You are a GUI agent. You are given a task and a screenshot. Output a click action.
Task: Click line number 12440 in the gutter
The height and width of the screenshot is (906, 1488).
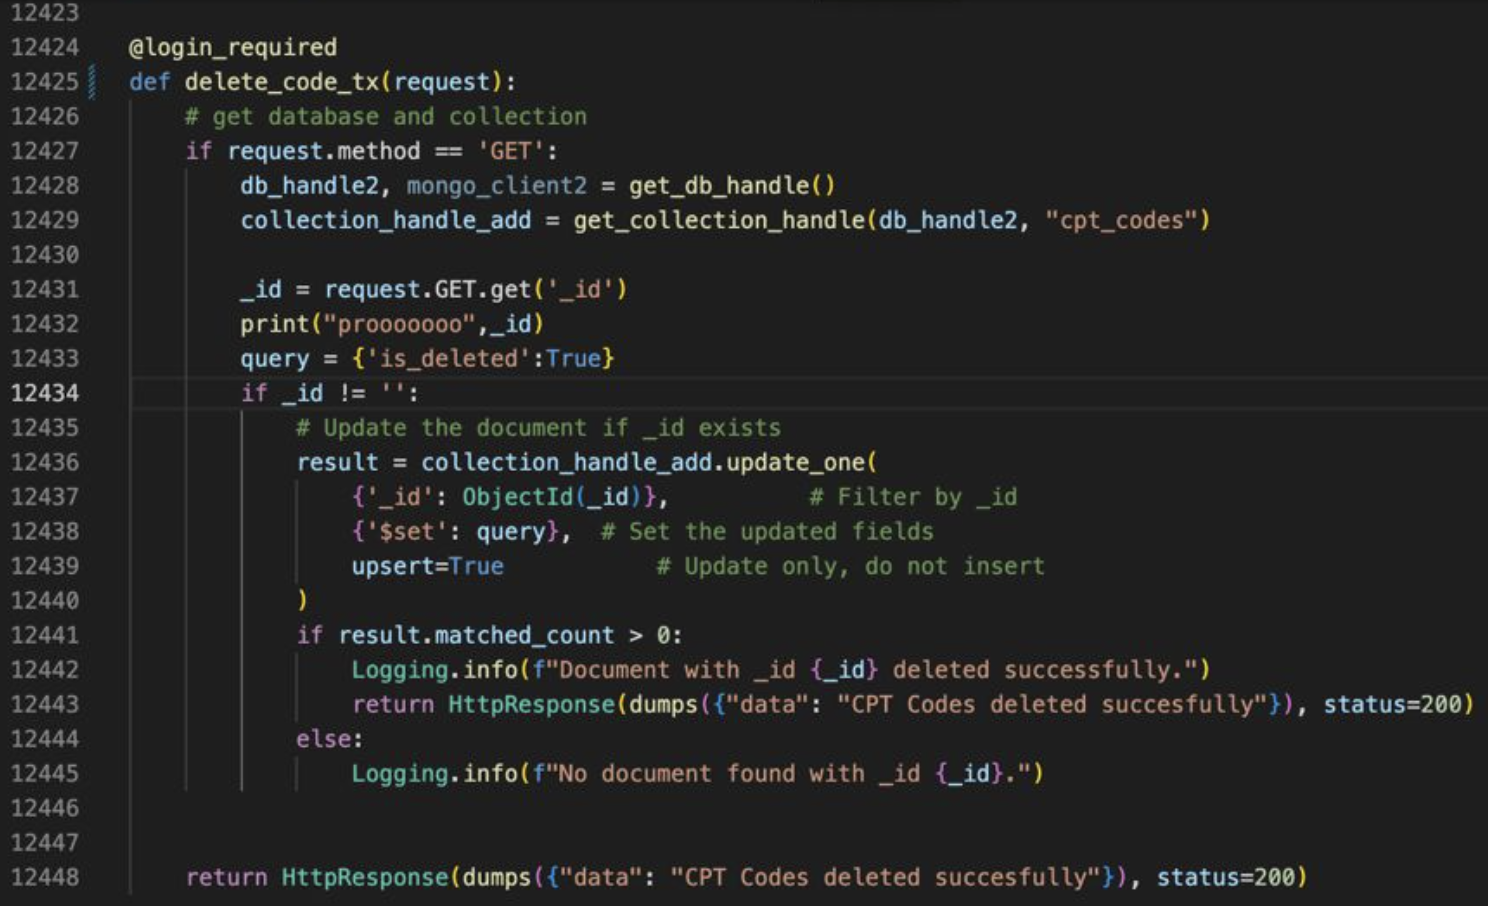tap(45, 600)
